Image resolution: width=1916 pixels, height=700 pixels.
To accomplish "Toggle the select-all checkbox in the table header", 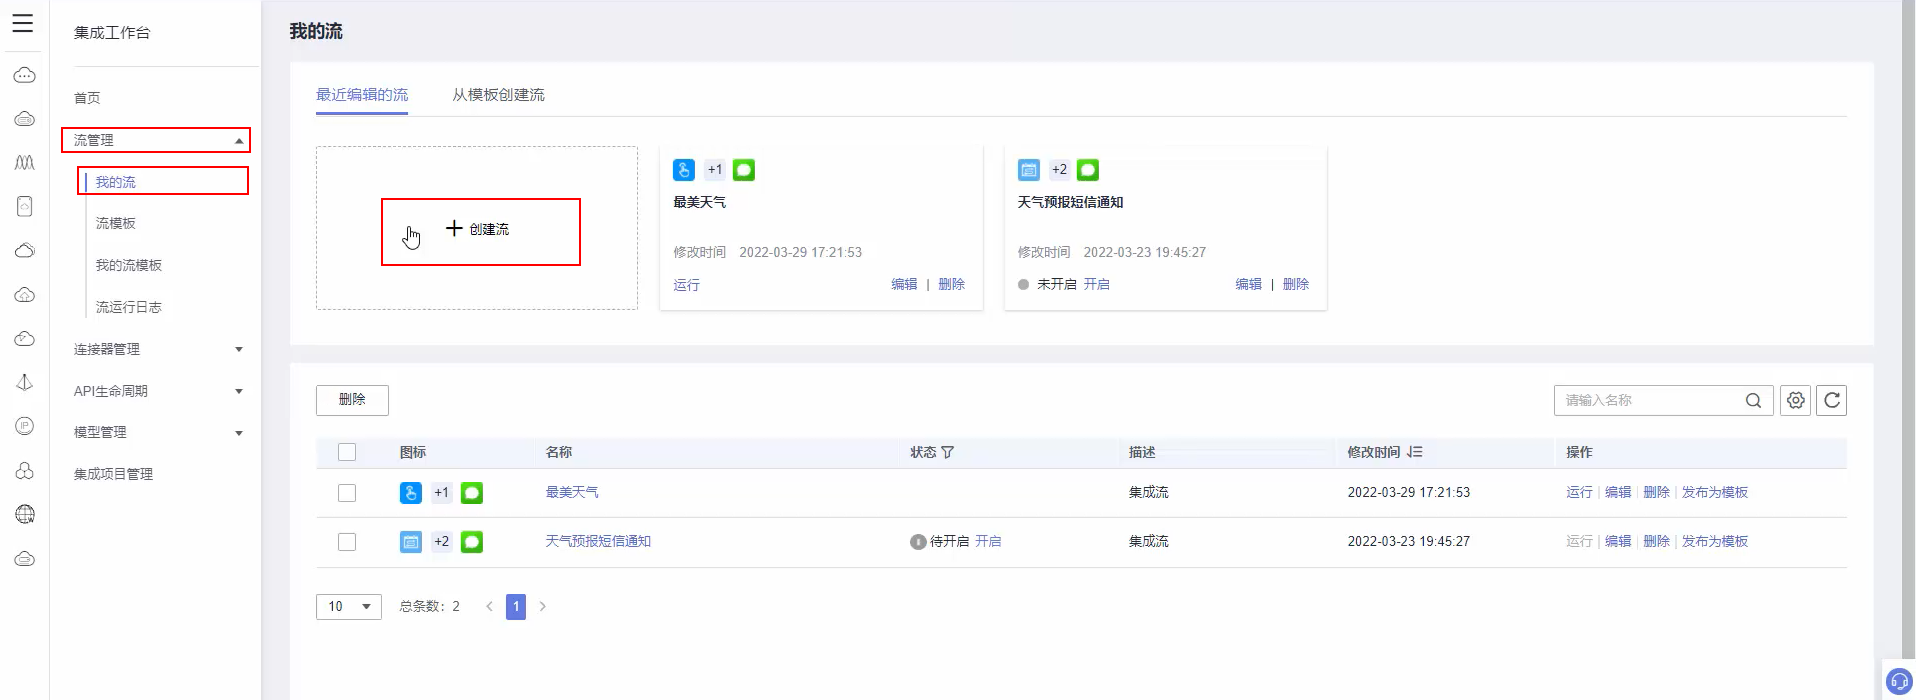I will [347, 452].
